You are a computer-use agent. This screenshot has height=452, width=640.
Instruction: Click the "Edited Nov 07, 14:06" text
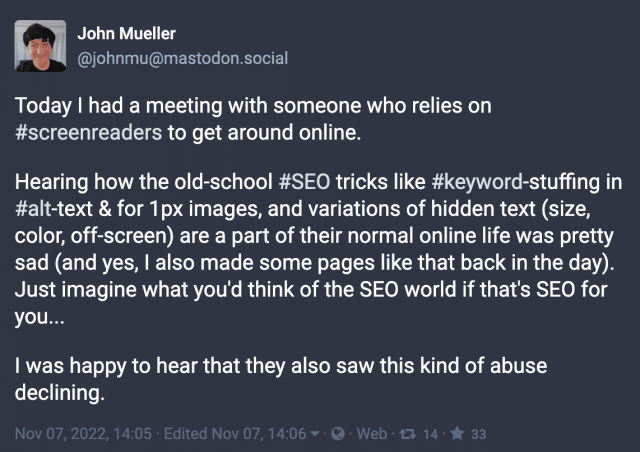pyautogui.click(x=238, y=434)
